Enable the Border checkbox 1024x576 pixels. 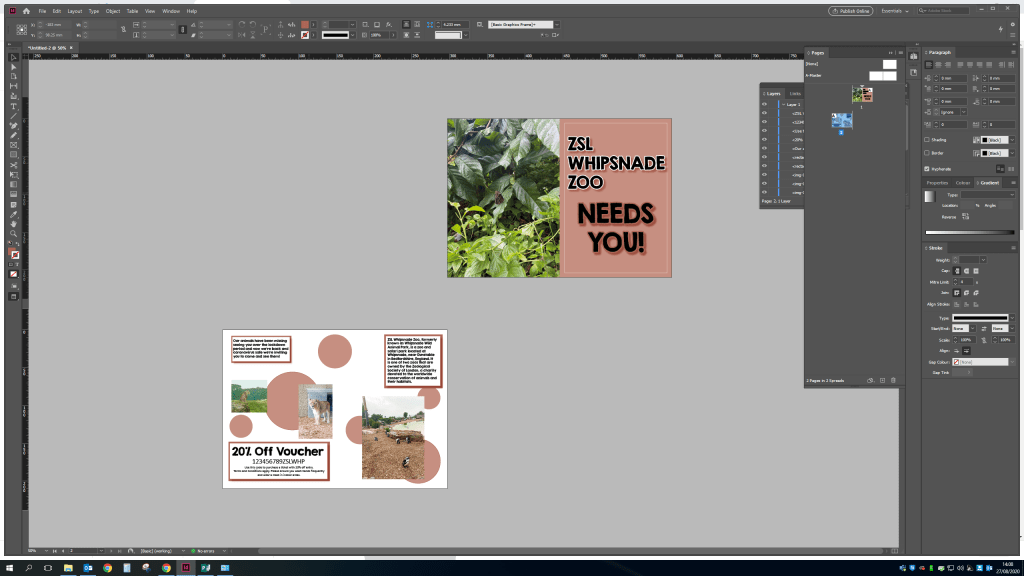[x=928, y=154]
